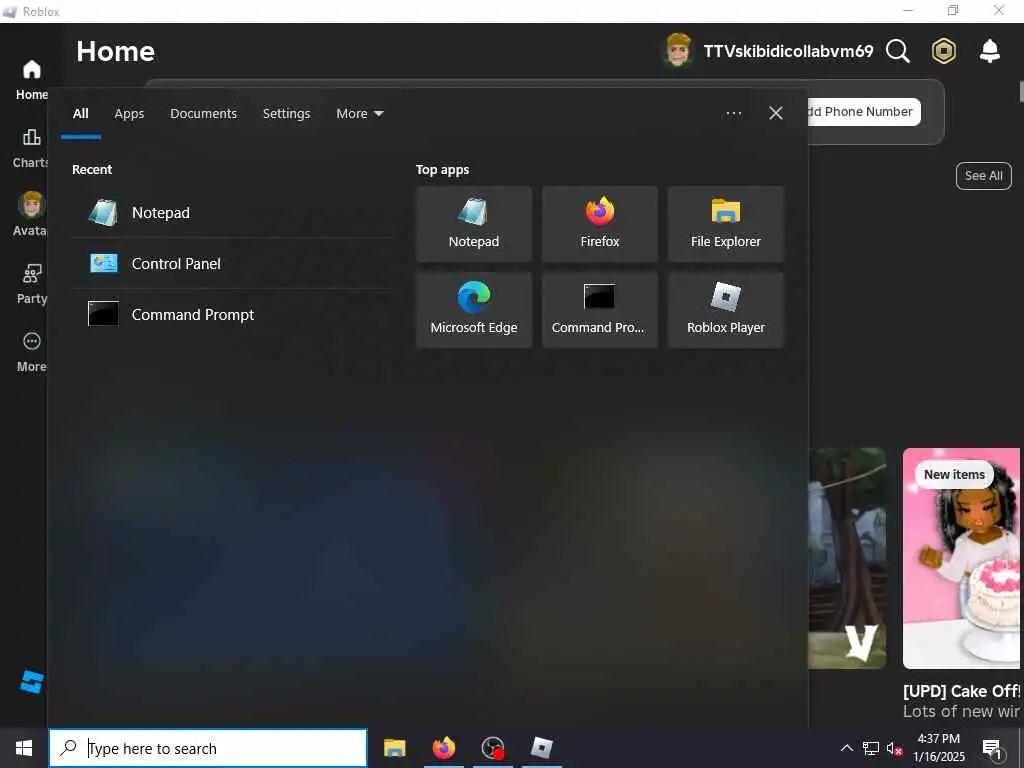
Task: Open the Command Prompt tile in Top apps
Action: tap(600, 310)
